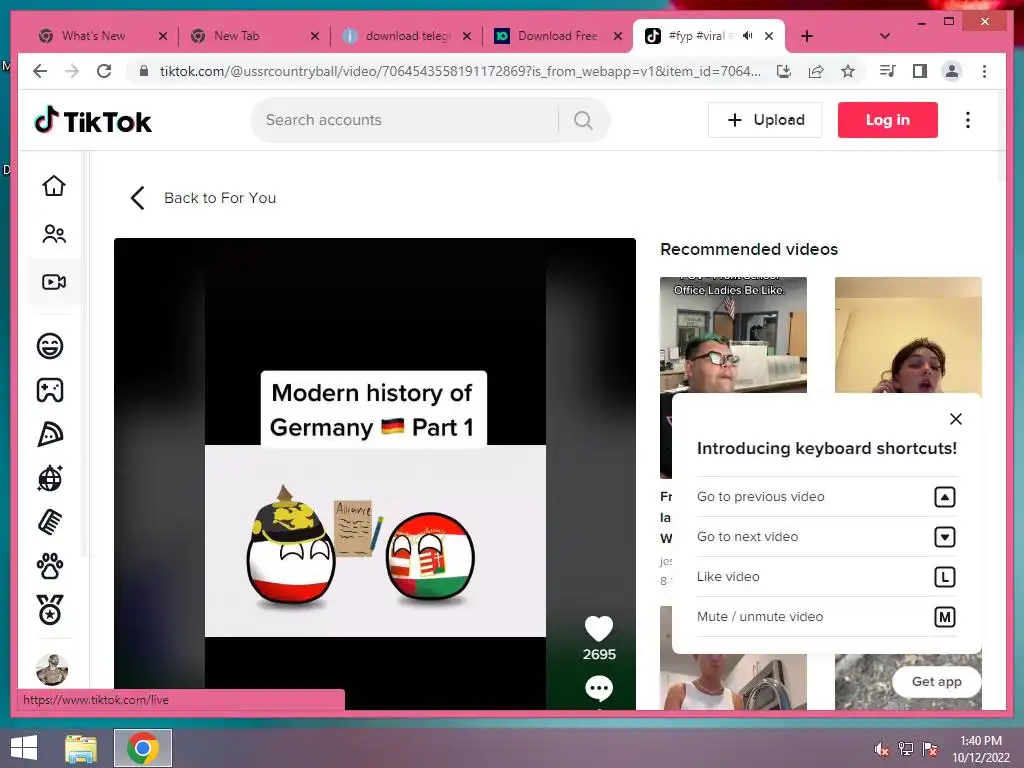Reload the page
The height and width of the screenshot is (768, 1024).
tap(104, 71)
